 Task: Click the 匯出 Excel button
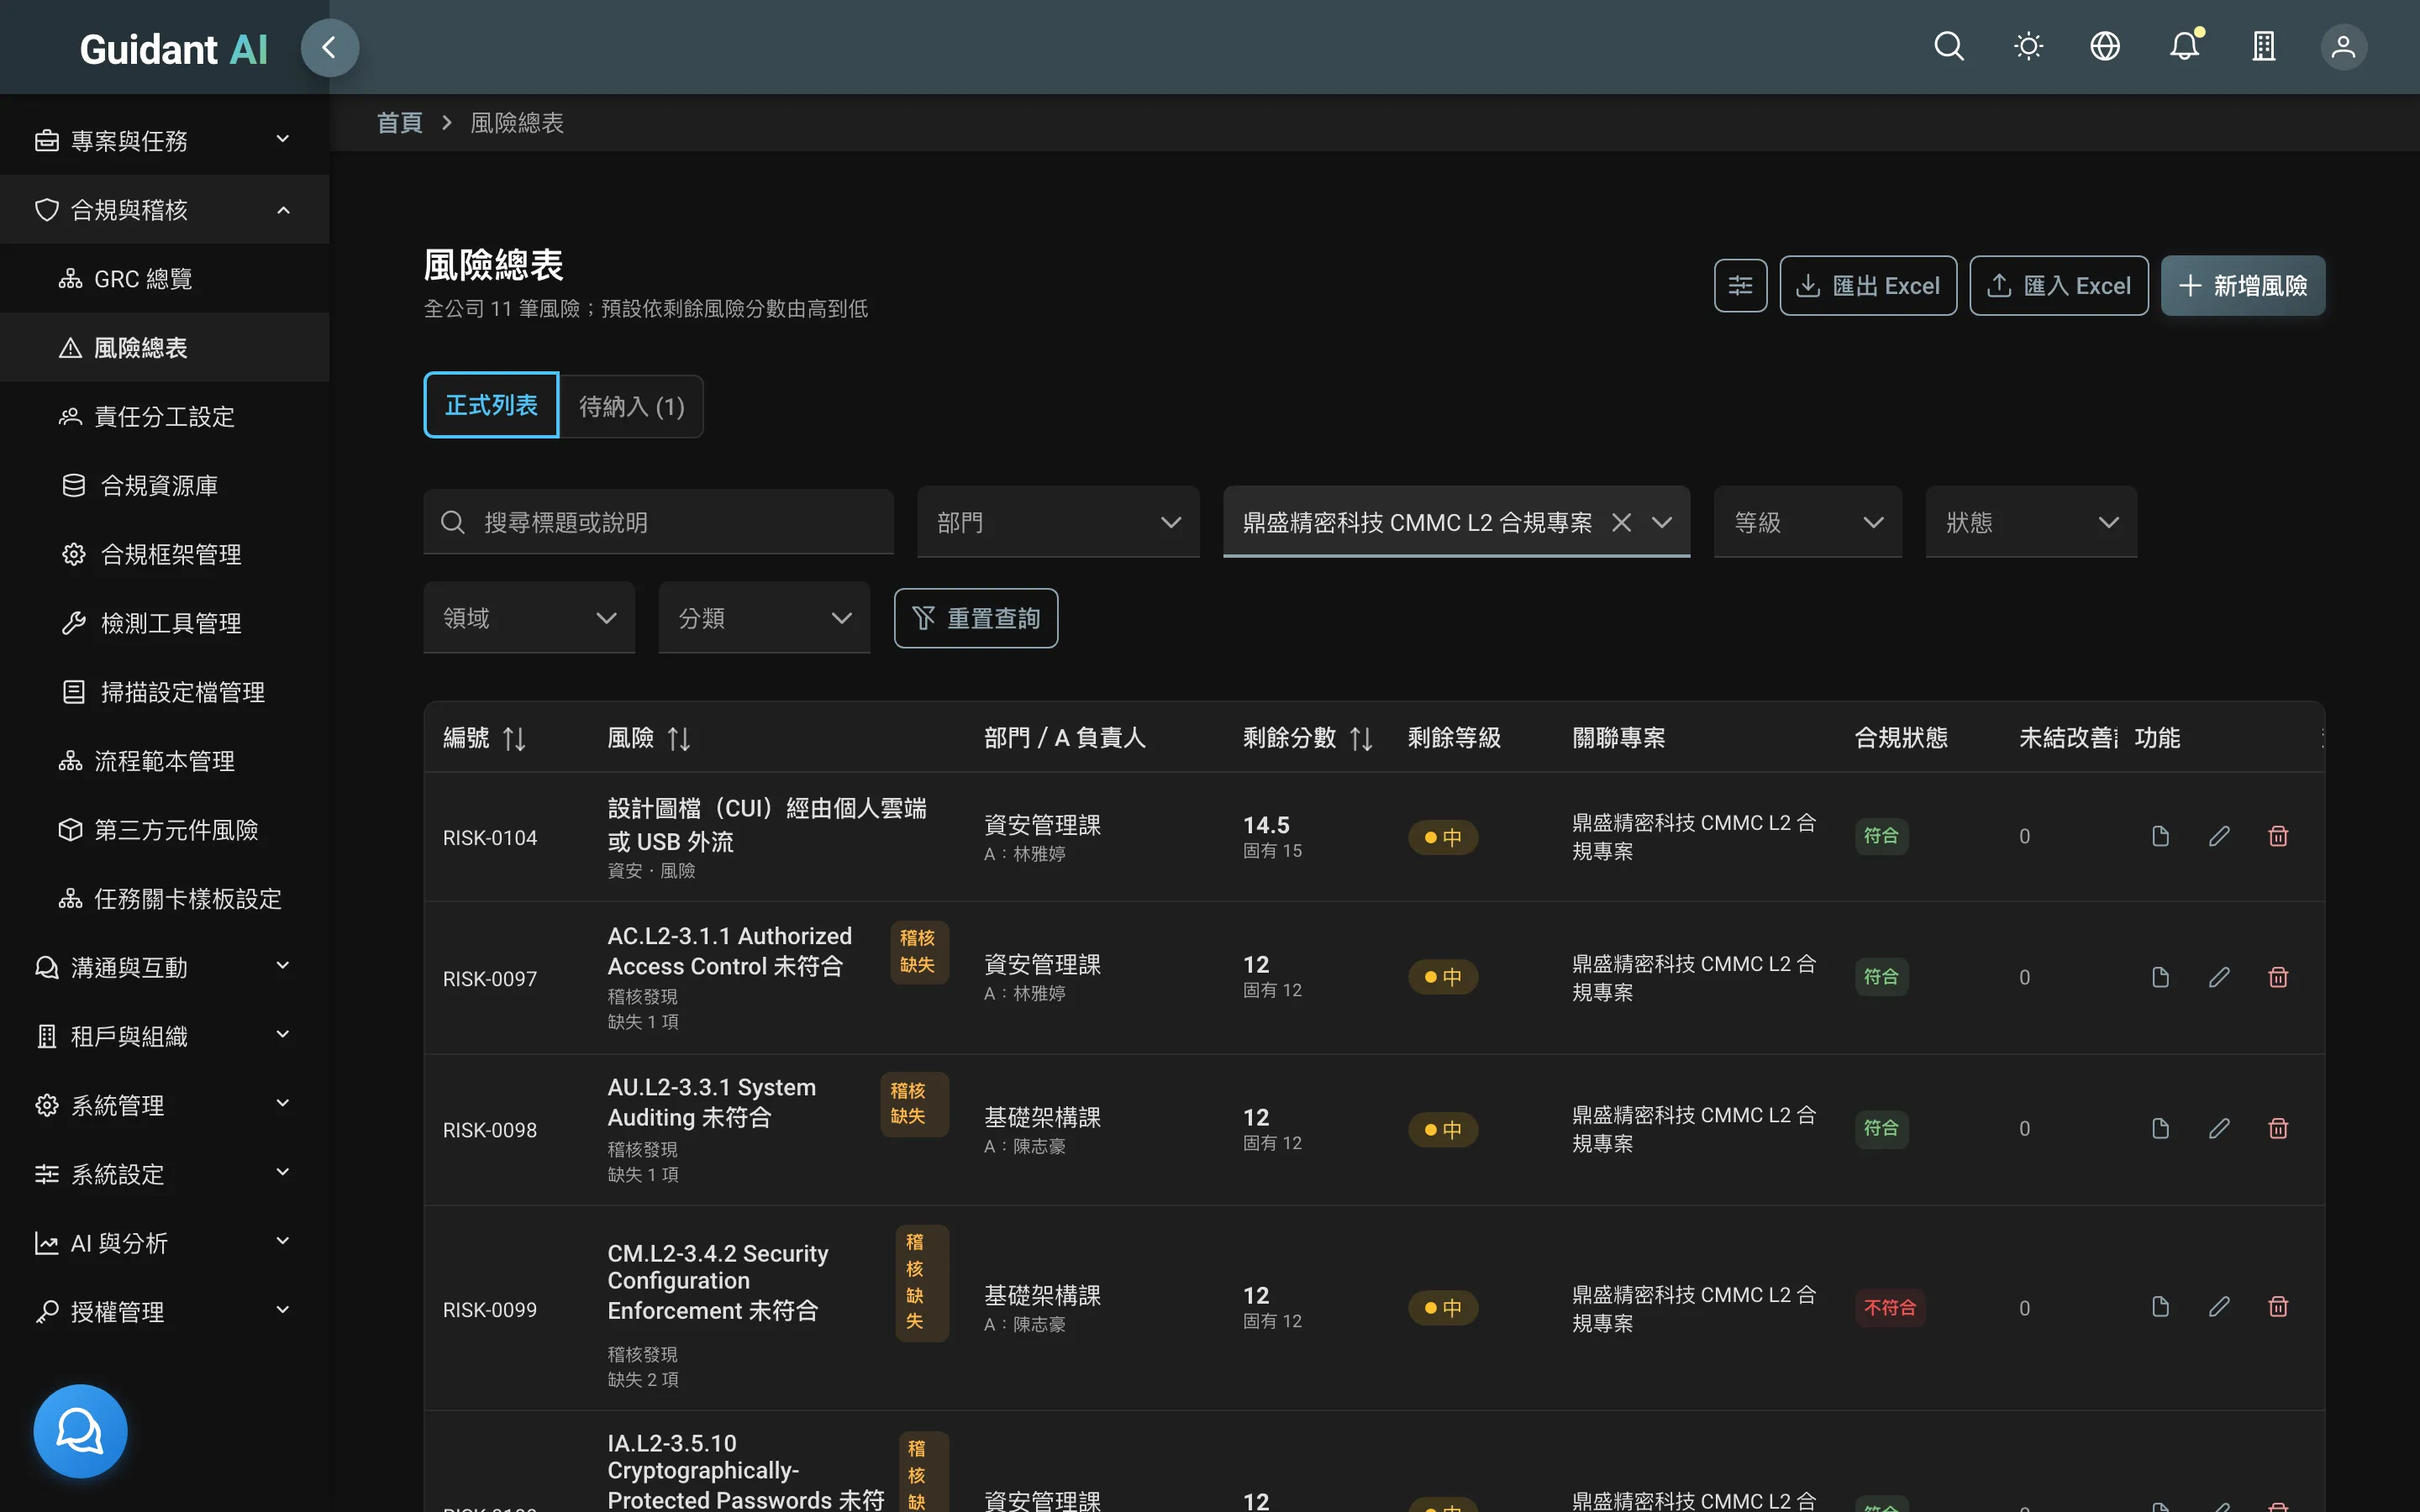pyautogui.click(x=1867, y=286)
